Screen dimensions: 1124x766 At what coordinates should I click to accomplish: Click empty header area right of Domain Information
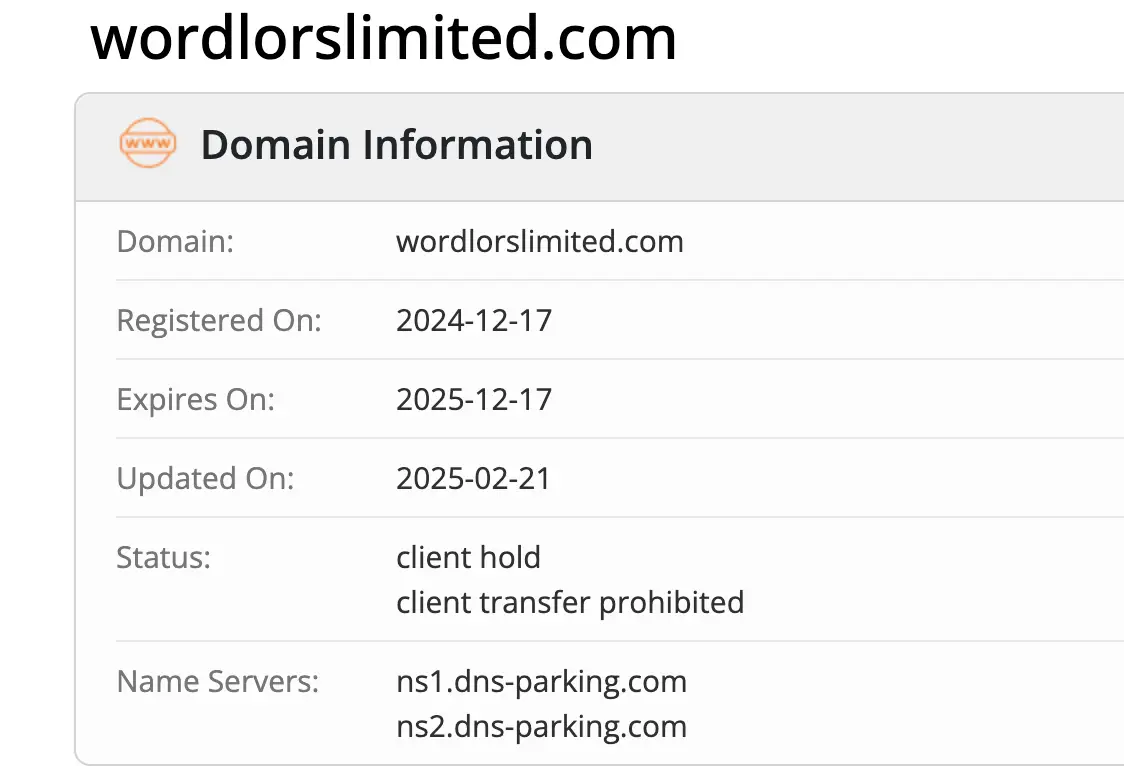[860, 146]
